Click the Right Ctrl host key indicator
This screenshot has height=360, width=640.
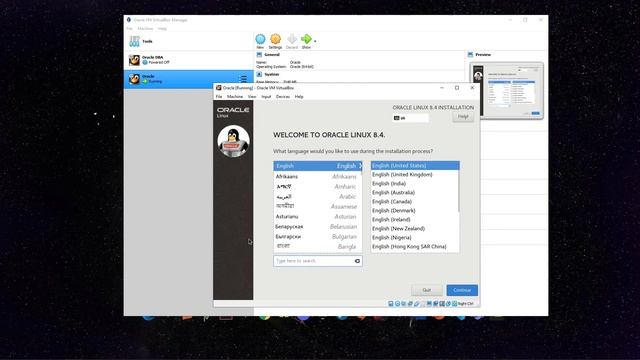pyautogui.click(x=466, y=304)
